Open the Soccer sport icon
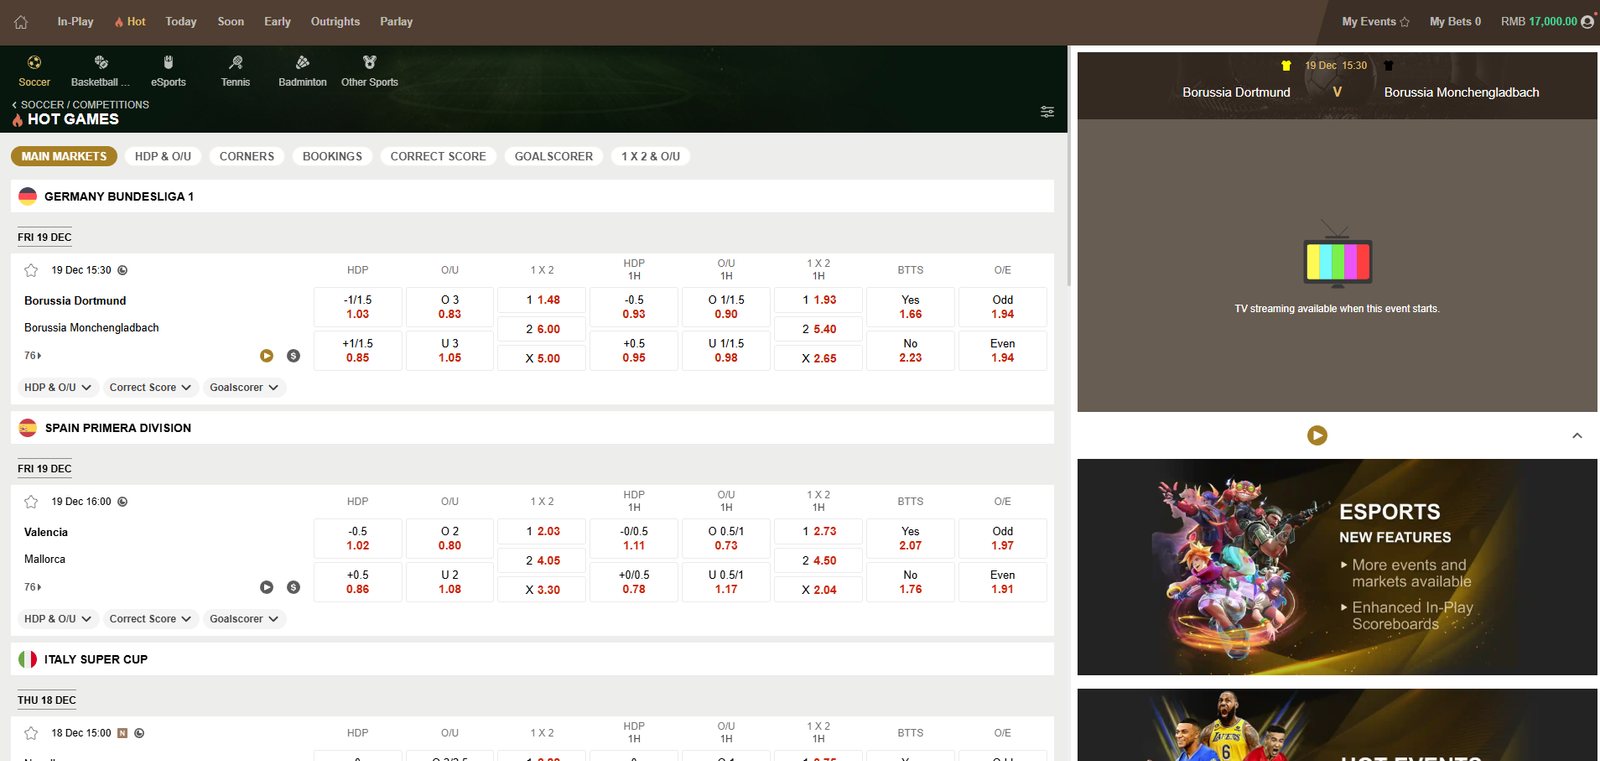1600x761 pixels. [x=34, y=71]
